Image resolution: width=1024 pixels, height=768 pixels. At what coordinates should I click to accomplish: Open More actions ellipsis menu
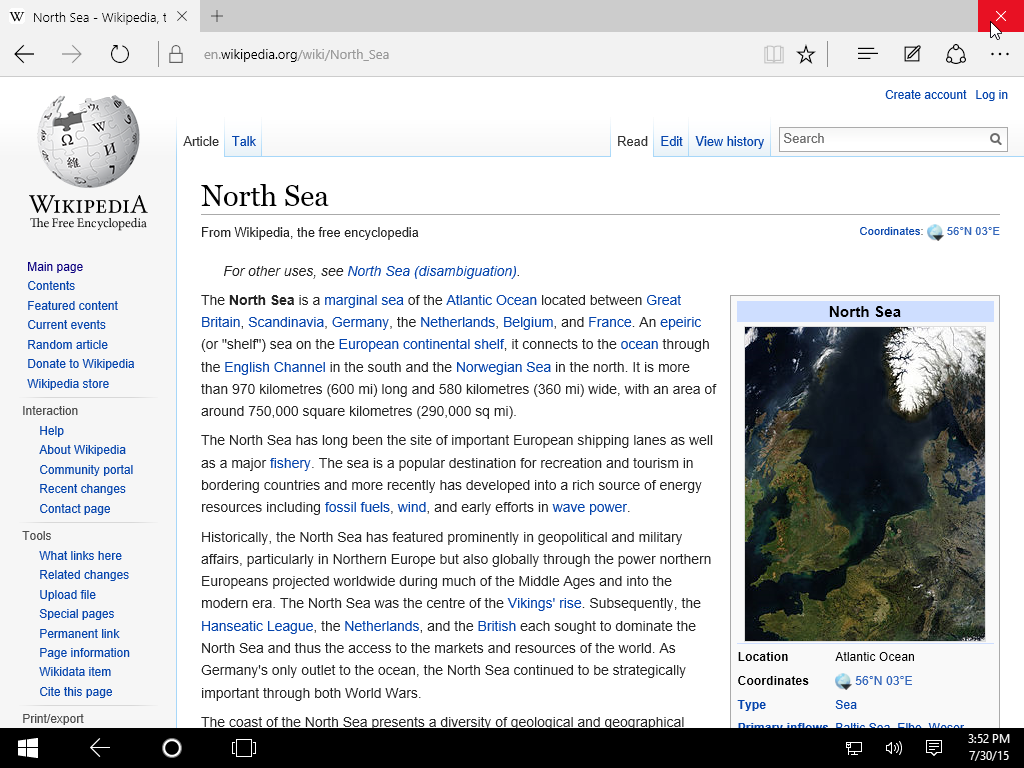click(1000, 54)
